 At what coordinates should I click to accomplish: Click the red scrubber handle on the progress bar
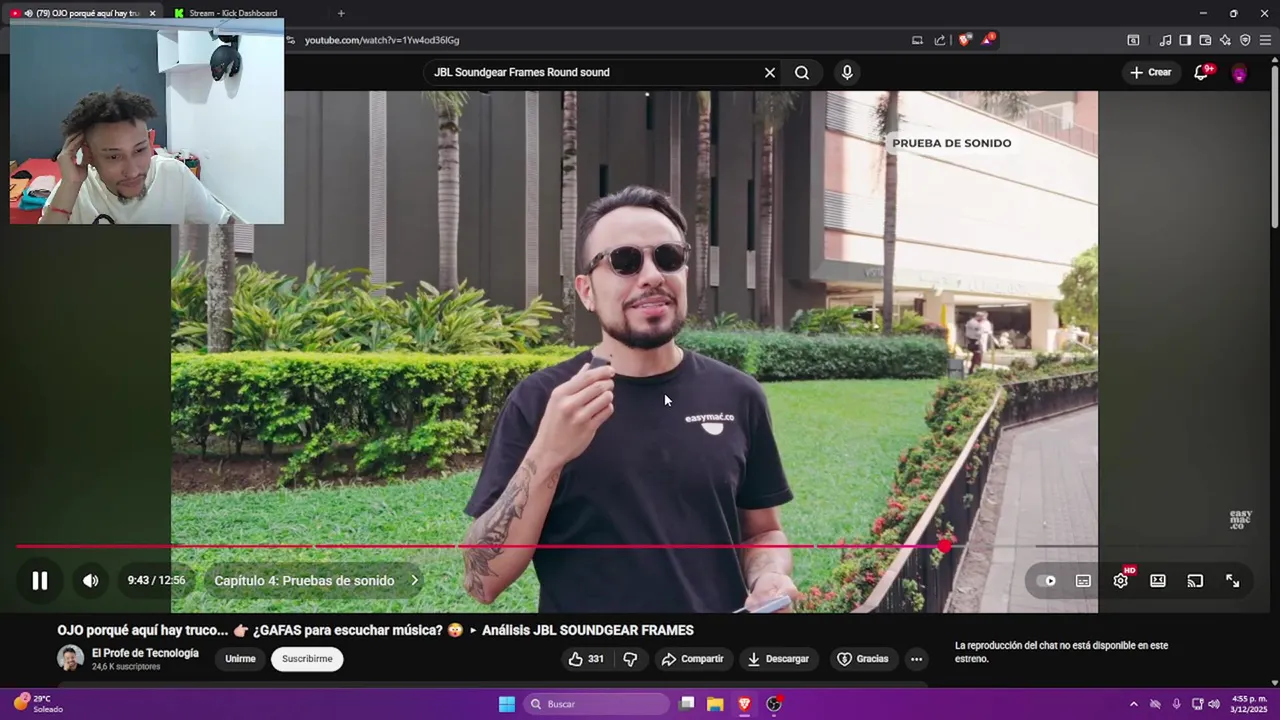coord(945,546)
